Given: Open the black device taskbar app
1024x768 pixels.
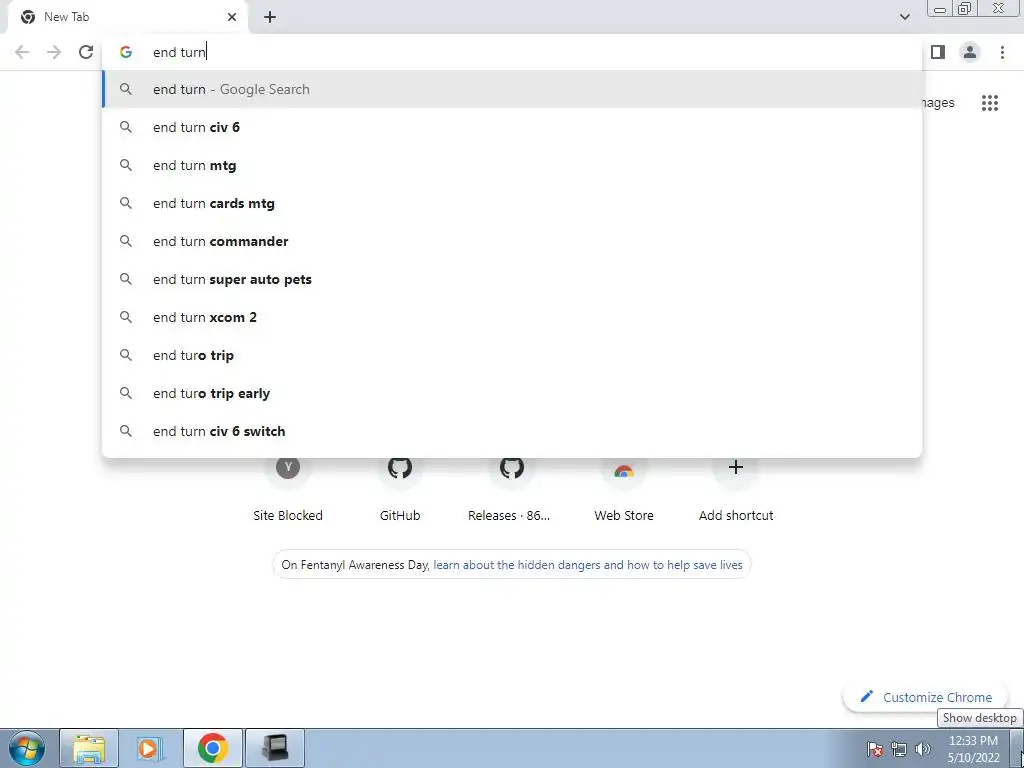Looking at the screenshot, I should point(275,748).
